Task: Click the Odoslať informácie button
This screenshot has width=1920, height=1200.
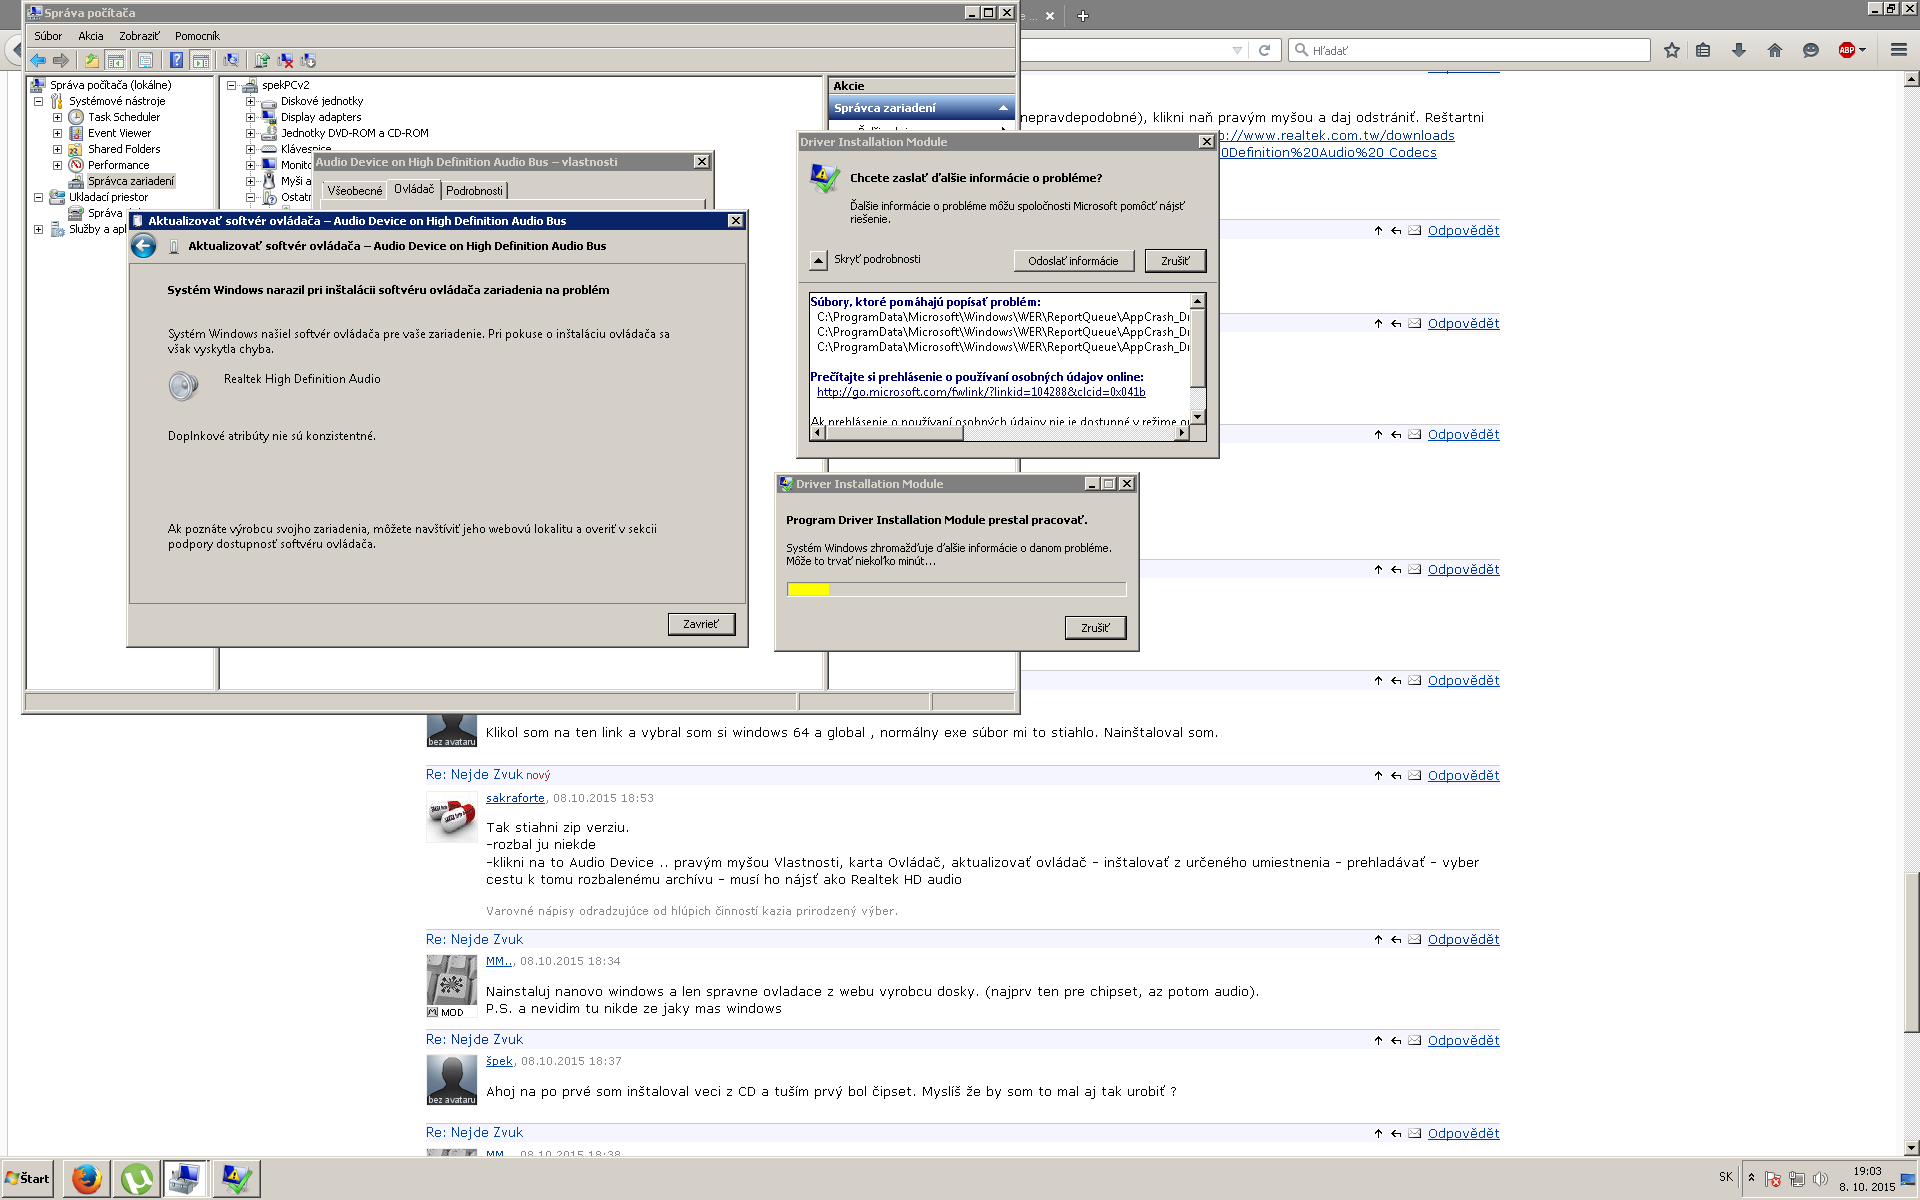Action: (x=1073, y=261)
